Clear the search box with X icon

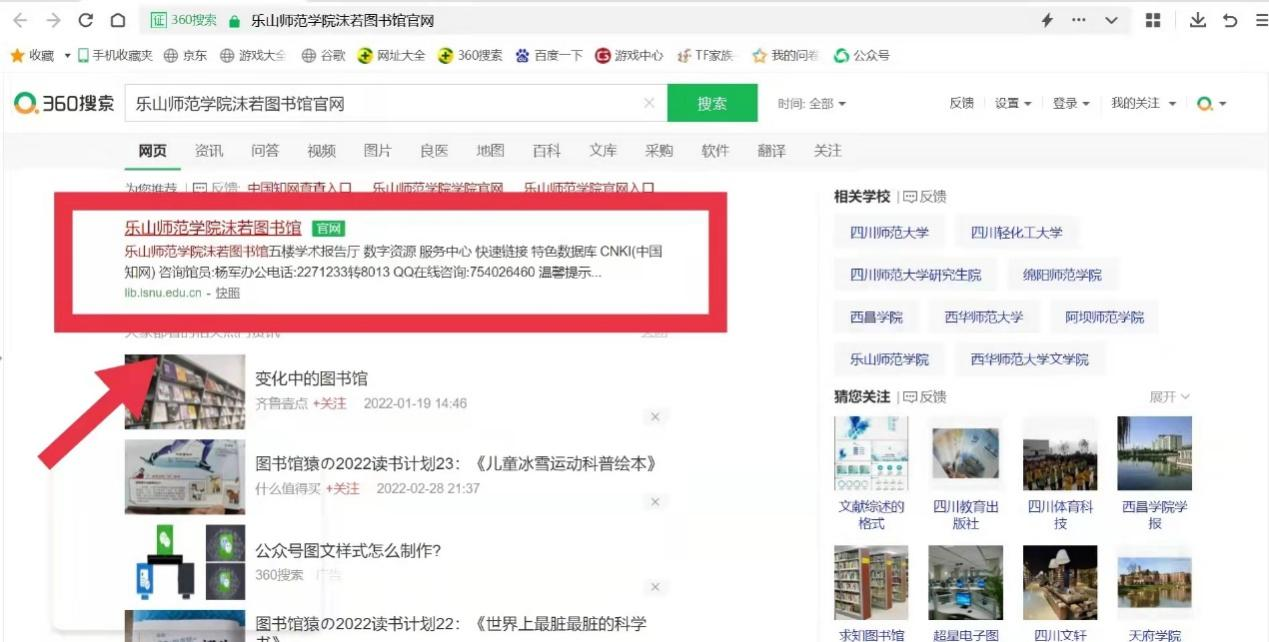coord(649,103)
